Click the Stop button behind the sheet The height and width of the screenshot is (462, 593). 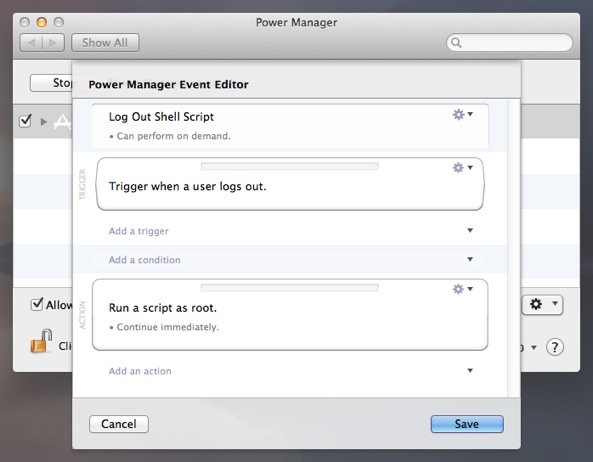tap(51, 83)
